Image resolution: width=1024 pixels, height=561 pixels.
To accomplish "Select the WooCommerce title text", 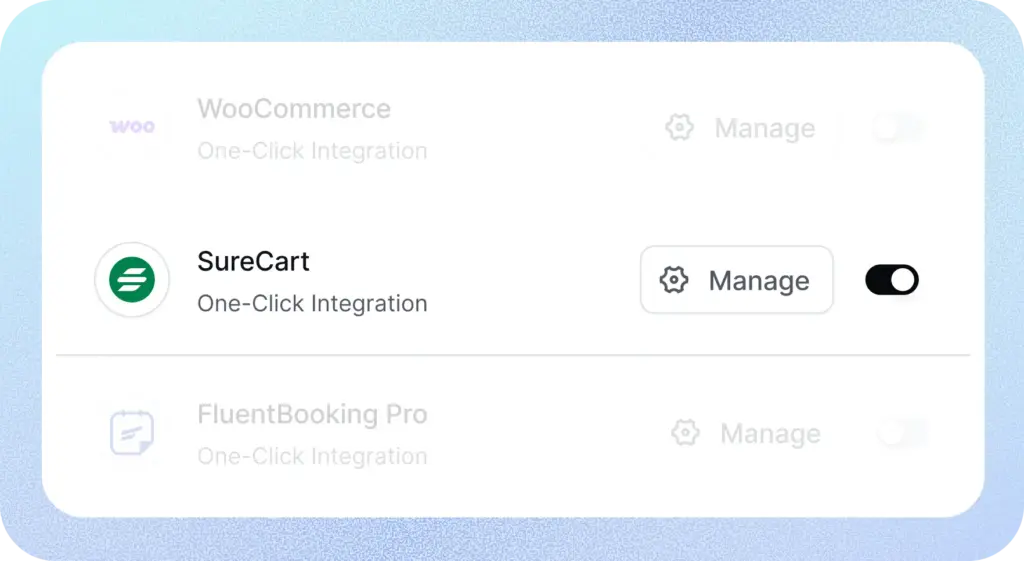I will (x=294, y=108).
